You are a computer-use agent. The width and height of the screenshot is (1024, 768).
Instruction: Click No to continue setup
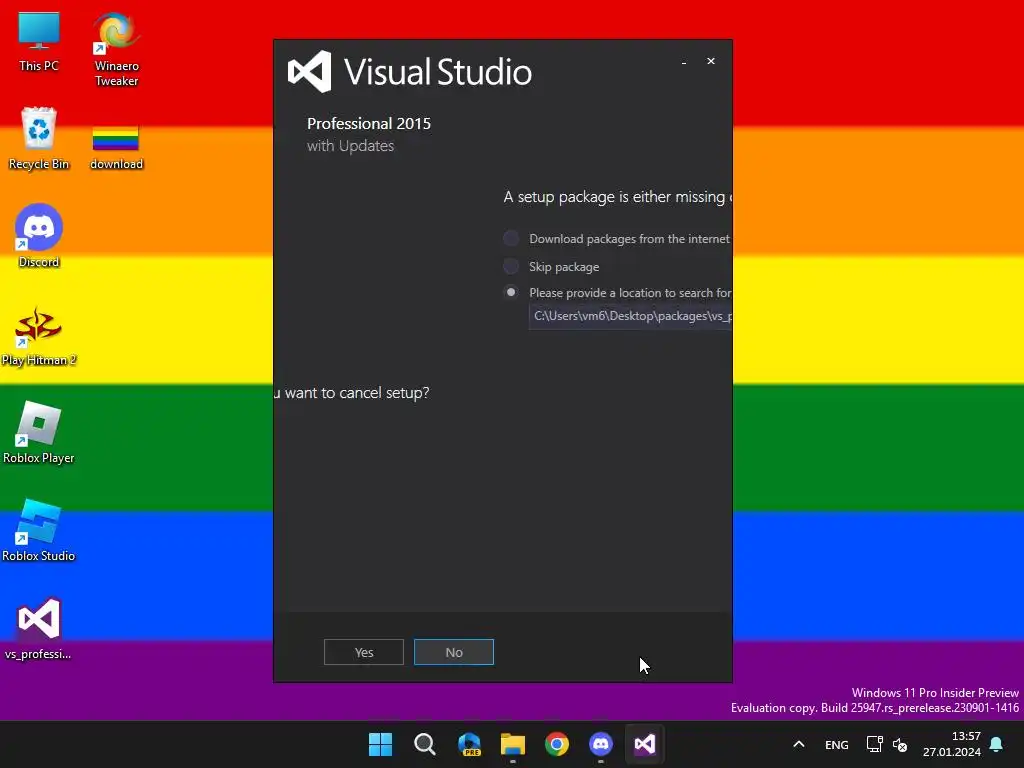(454, 652)
